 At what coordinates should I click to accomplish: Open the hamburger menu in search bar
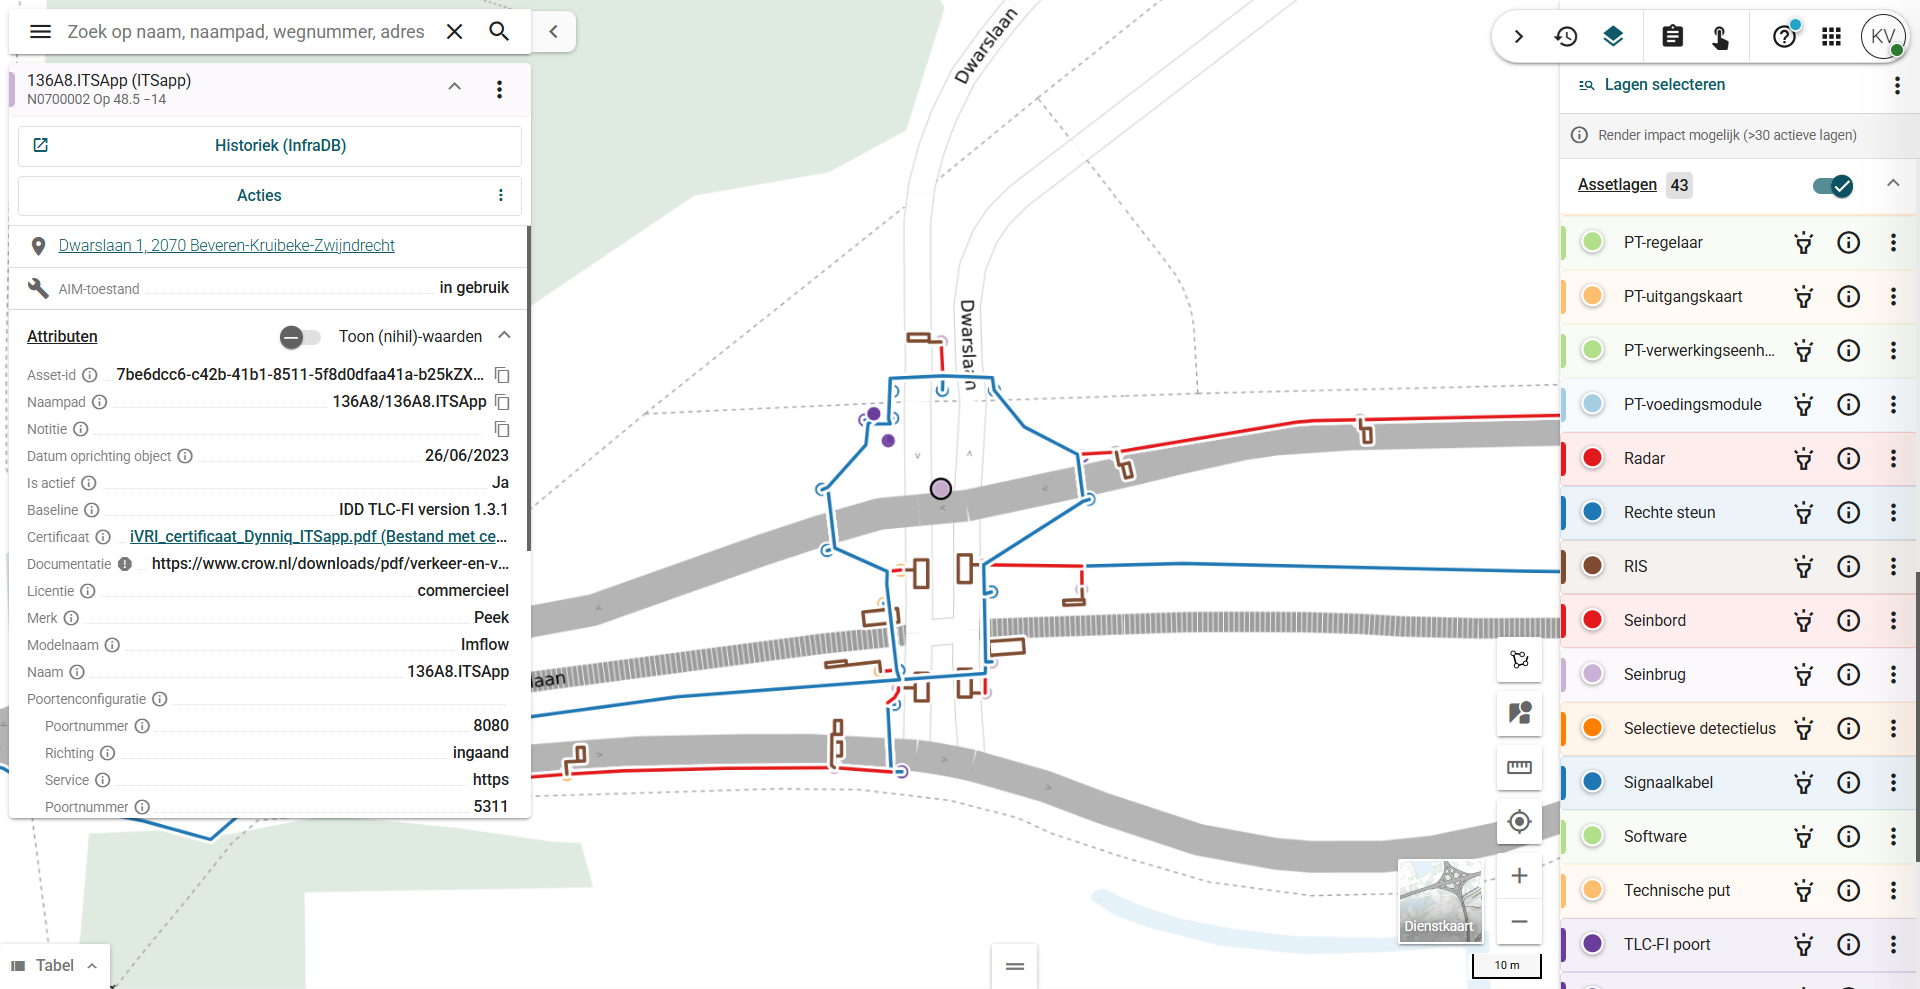coord(40,32)
